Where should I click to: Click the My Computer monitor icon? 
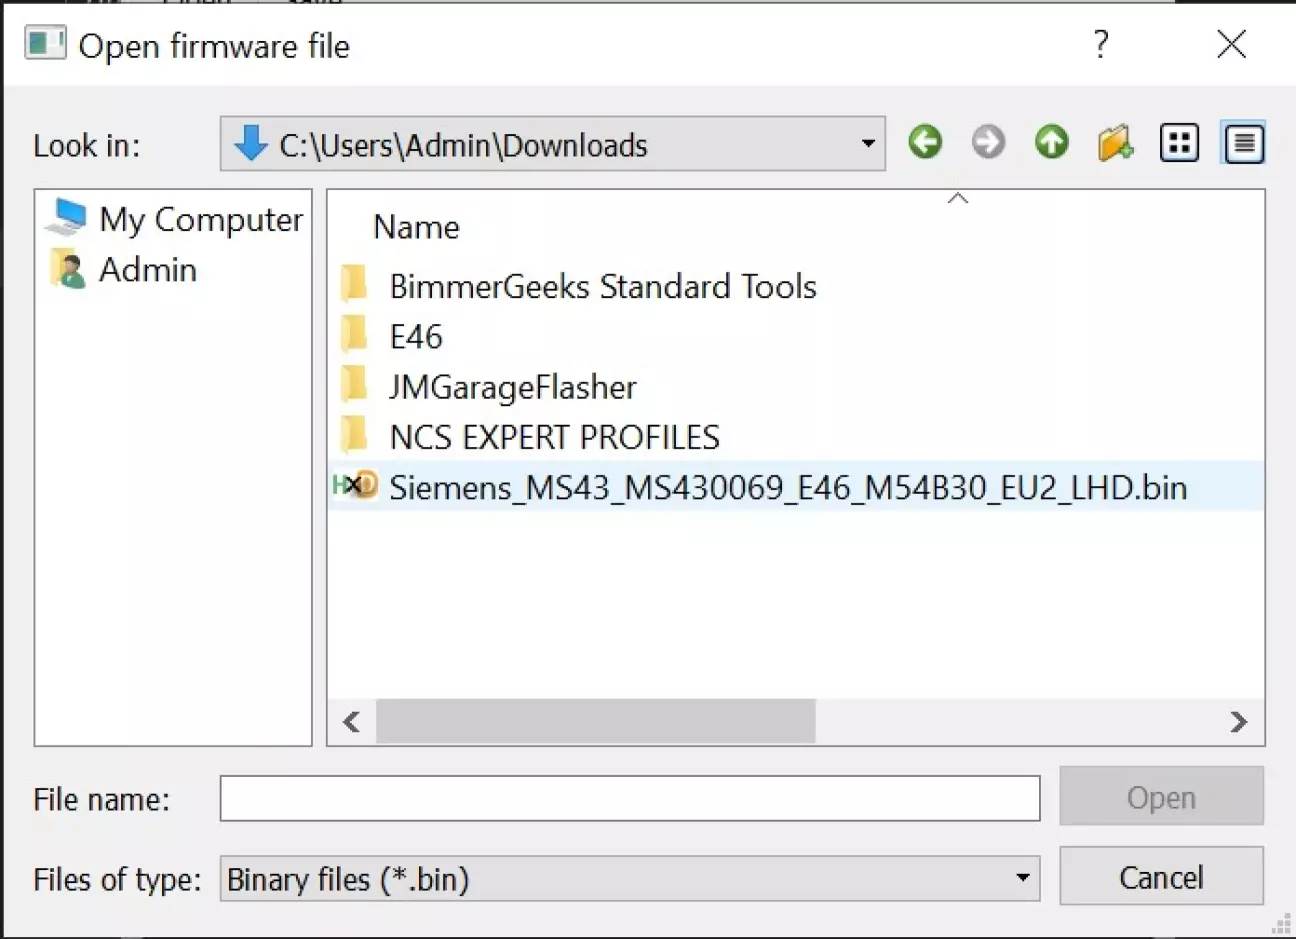coord(67,216)
